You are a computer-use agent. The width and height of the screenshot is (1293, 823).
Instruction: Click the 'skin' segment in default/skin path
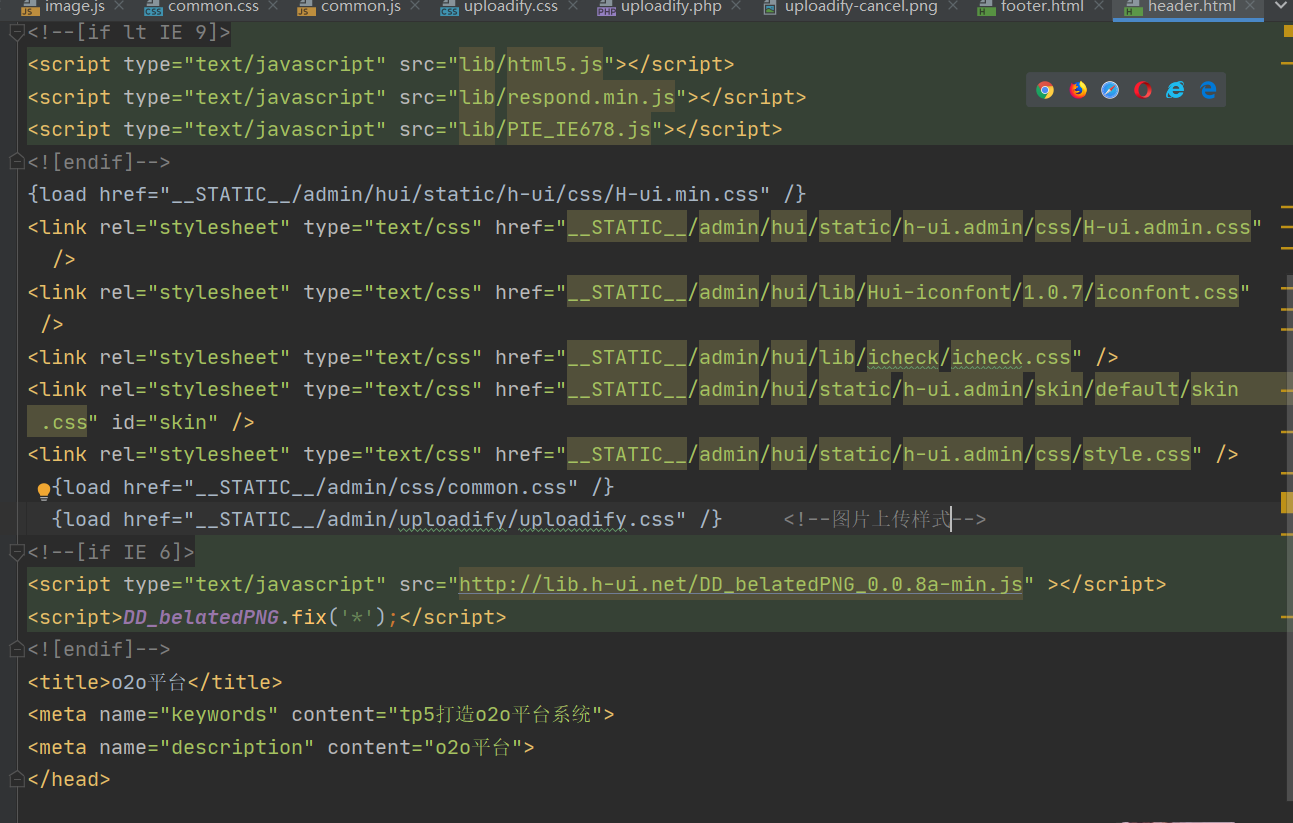pos(1215,390)
